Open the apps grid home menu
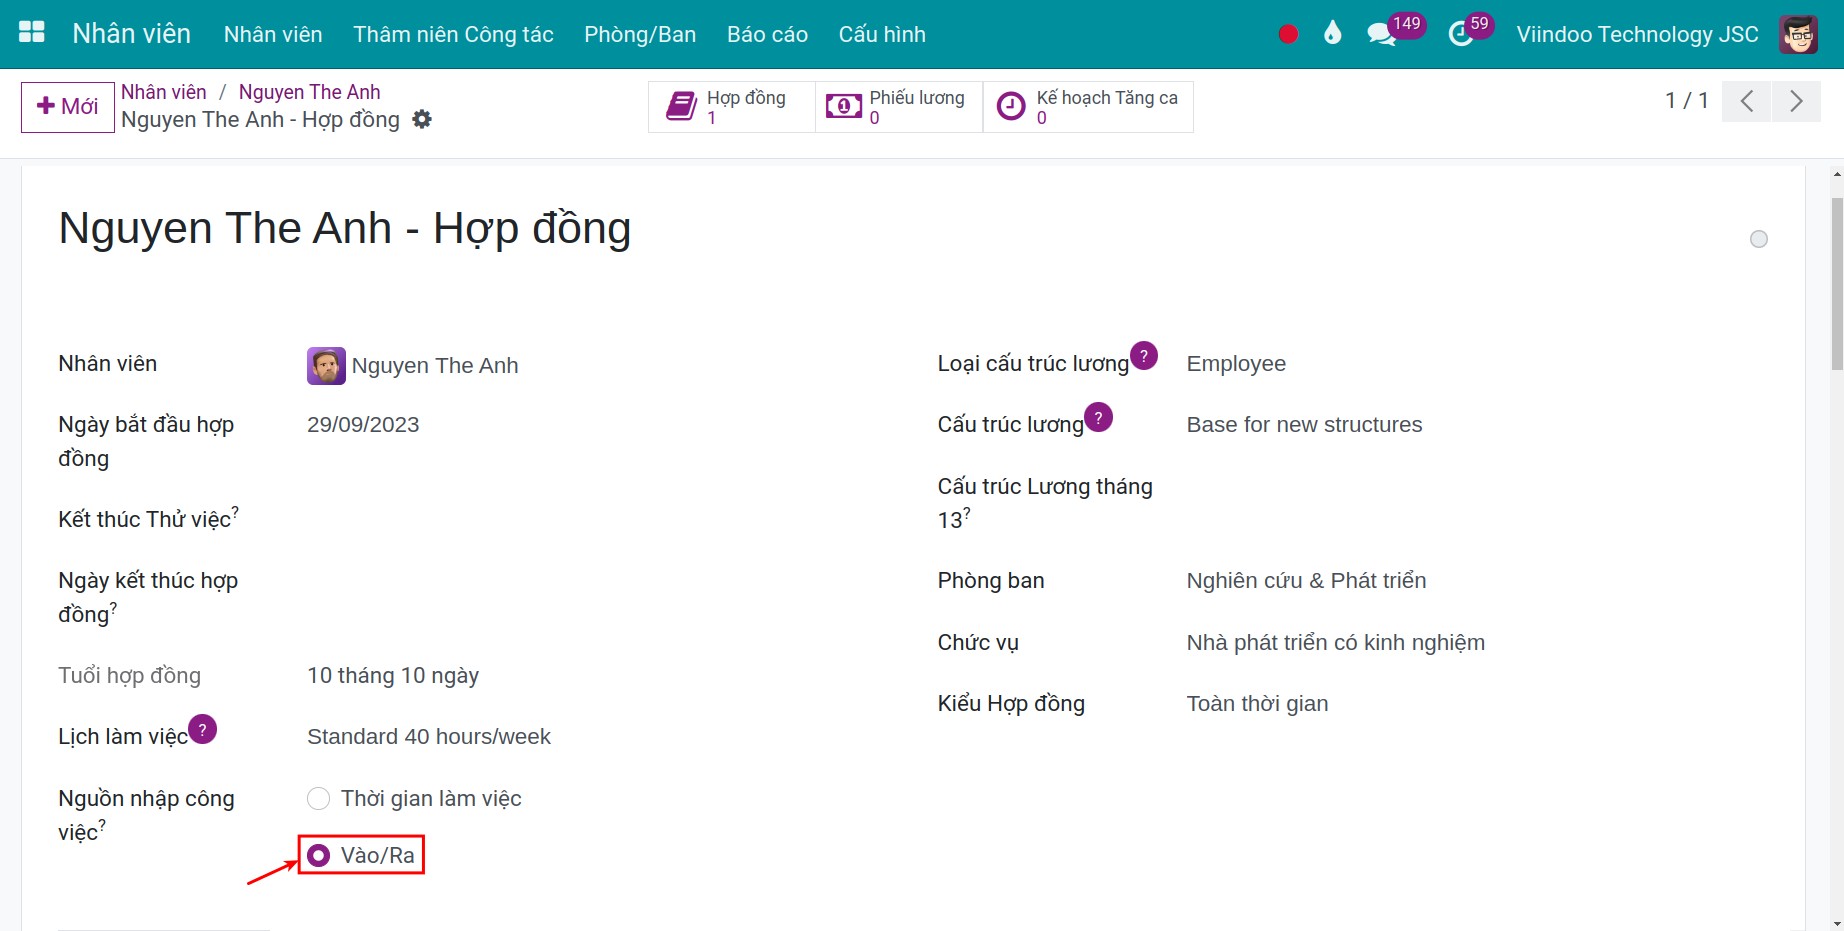 32,33
